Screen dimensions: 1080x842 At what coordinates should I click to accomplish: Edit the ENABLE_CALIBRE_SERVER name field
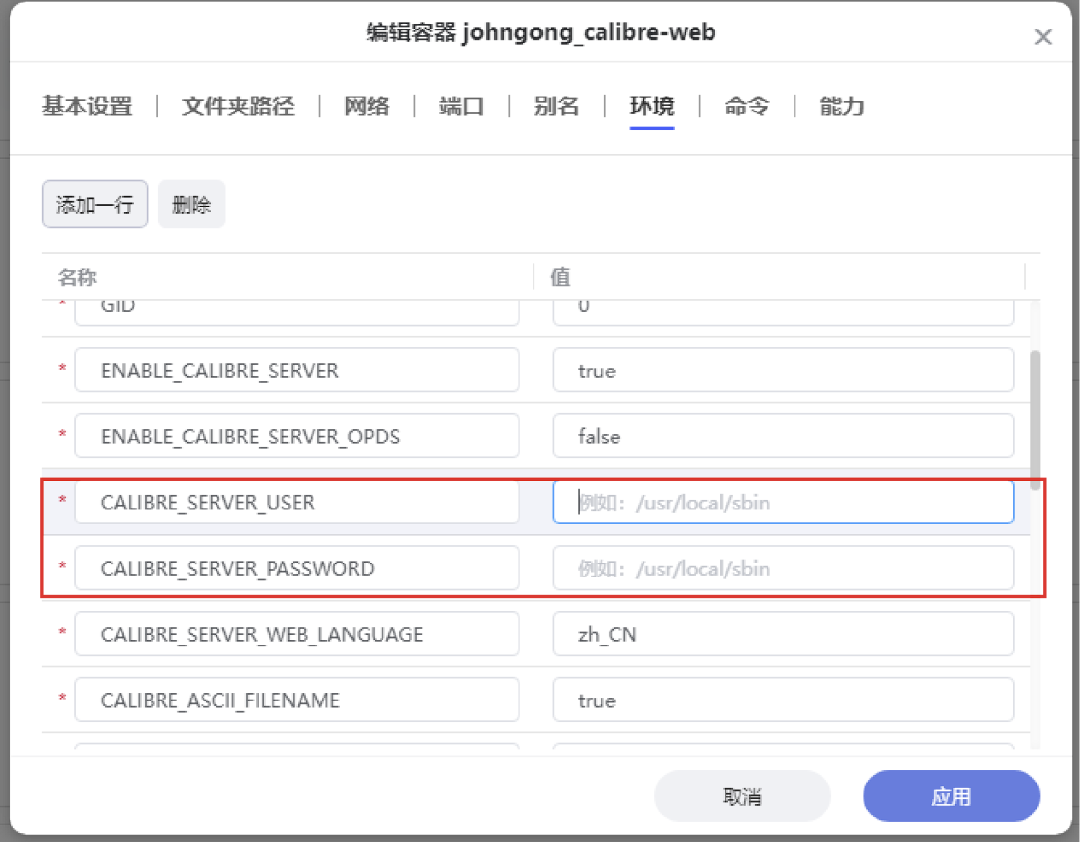click(x=297, y=370)
